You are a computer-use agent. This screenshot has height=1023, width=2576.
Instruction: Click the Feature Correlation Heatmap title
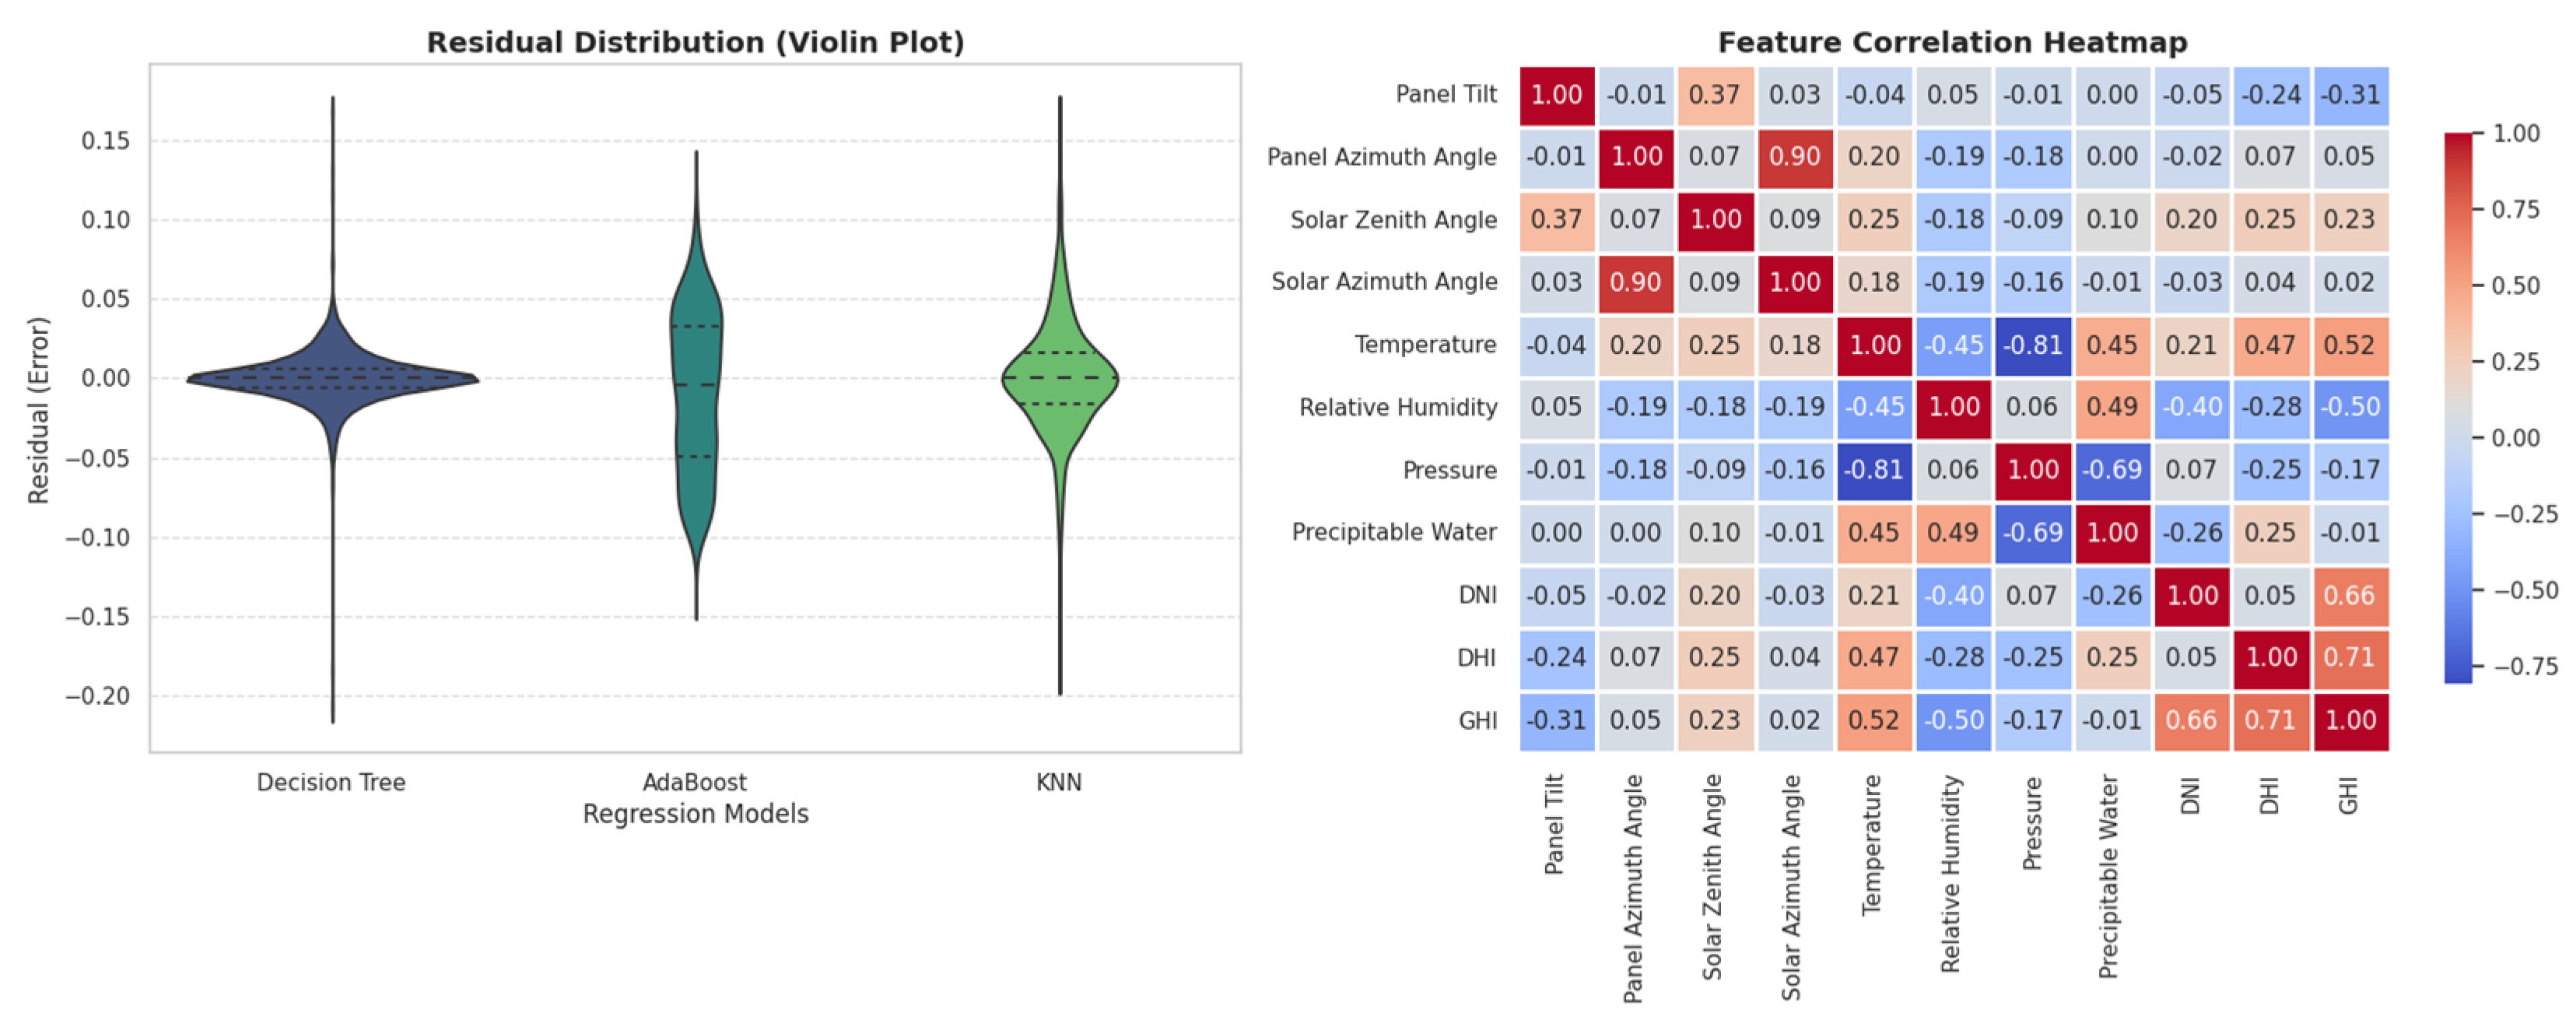coord(1952,42)
